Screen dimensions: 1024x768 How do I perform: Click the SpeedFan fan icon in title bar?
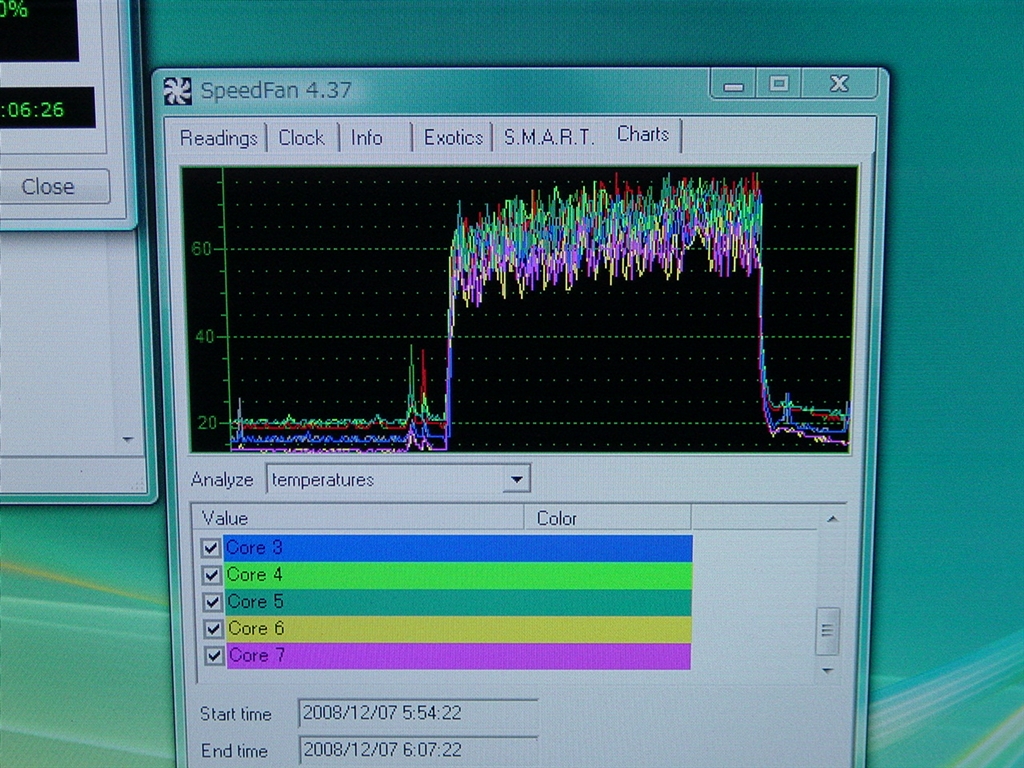[177, 90]
